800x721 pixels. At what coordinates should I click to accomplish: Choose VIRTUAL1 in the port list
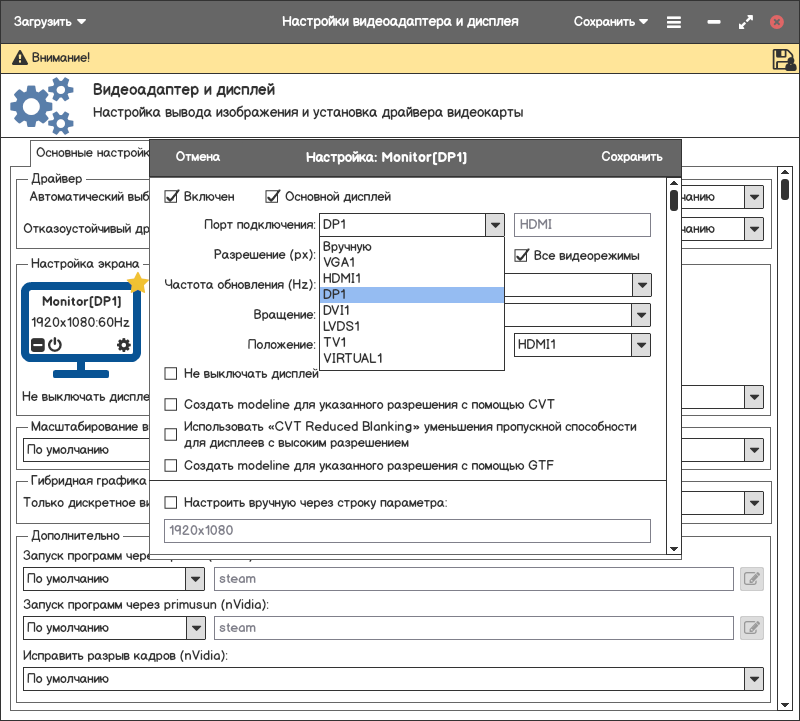coord(352,358)
